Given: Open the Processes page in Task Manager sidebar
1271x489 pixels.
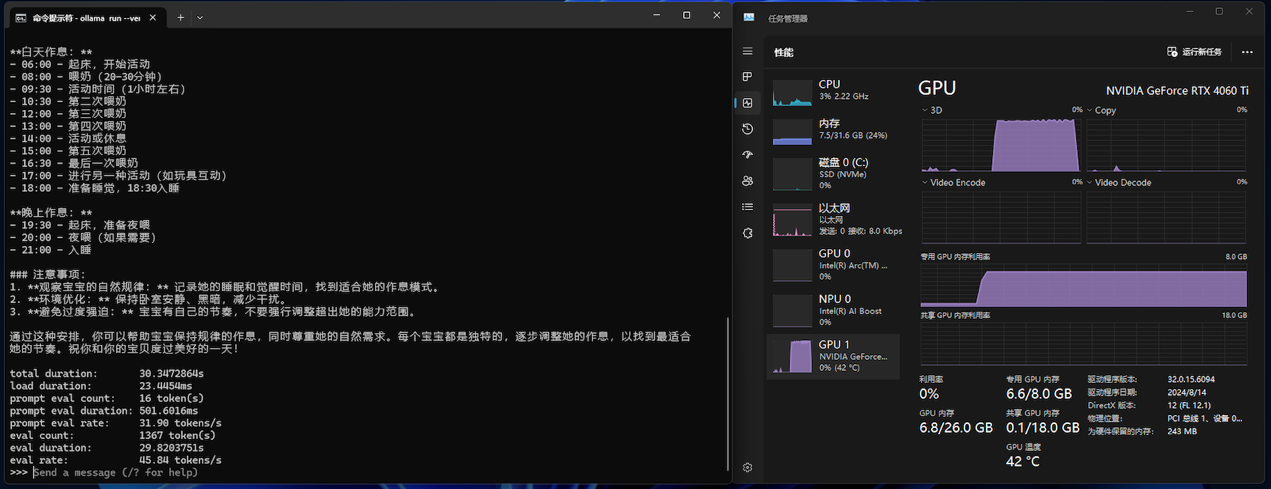Looking at the screenshot, I should [x=747, y=77].
